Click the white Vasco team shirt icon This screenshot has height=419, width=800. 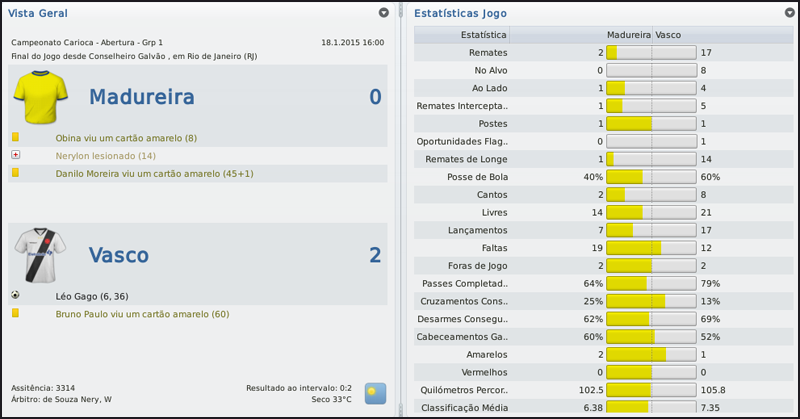point(40,255)
